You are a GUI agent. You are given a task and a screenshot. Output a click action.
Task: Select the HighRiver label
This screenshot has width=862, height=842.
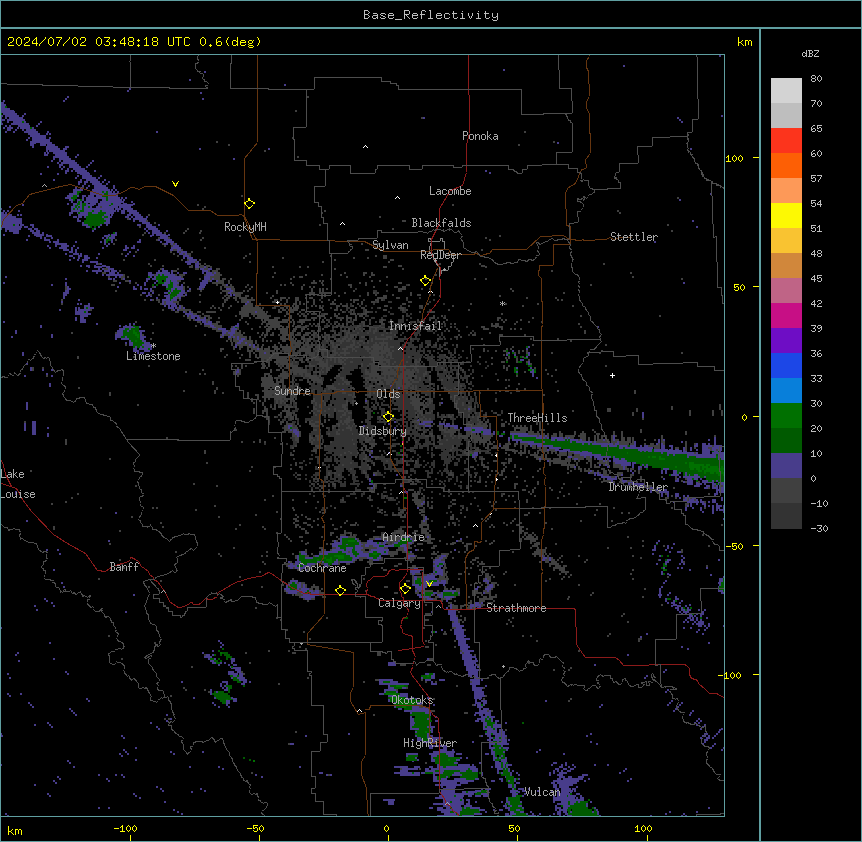(430, 743)
